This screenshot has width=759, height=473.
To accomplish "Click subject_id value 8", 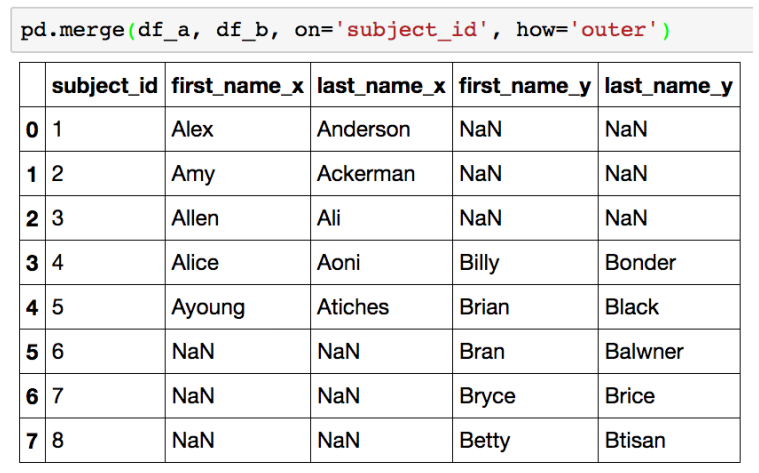I will (x=105, y=440).
